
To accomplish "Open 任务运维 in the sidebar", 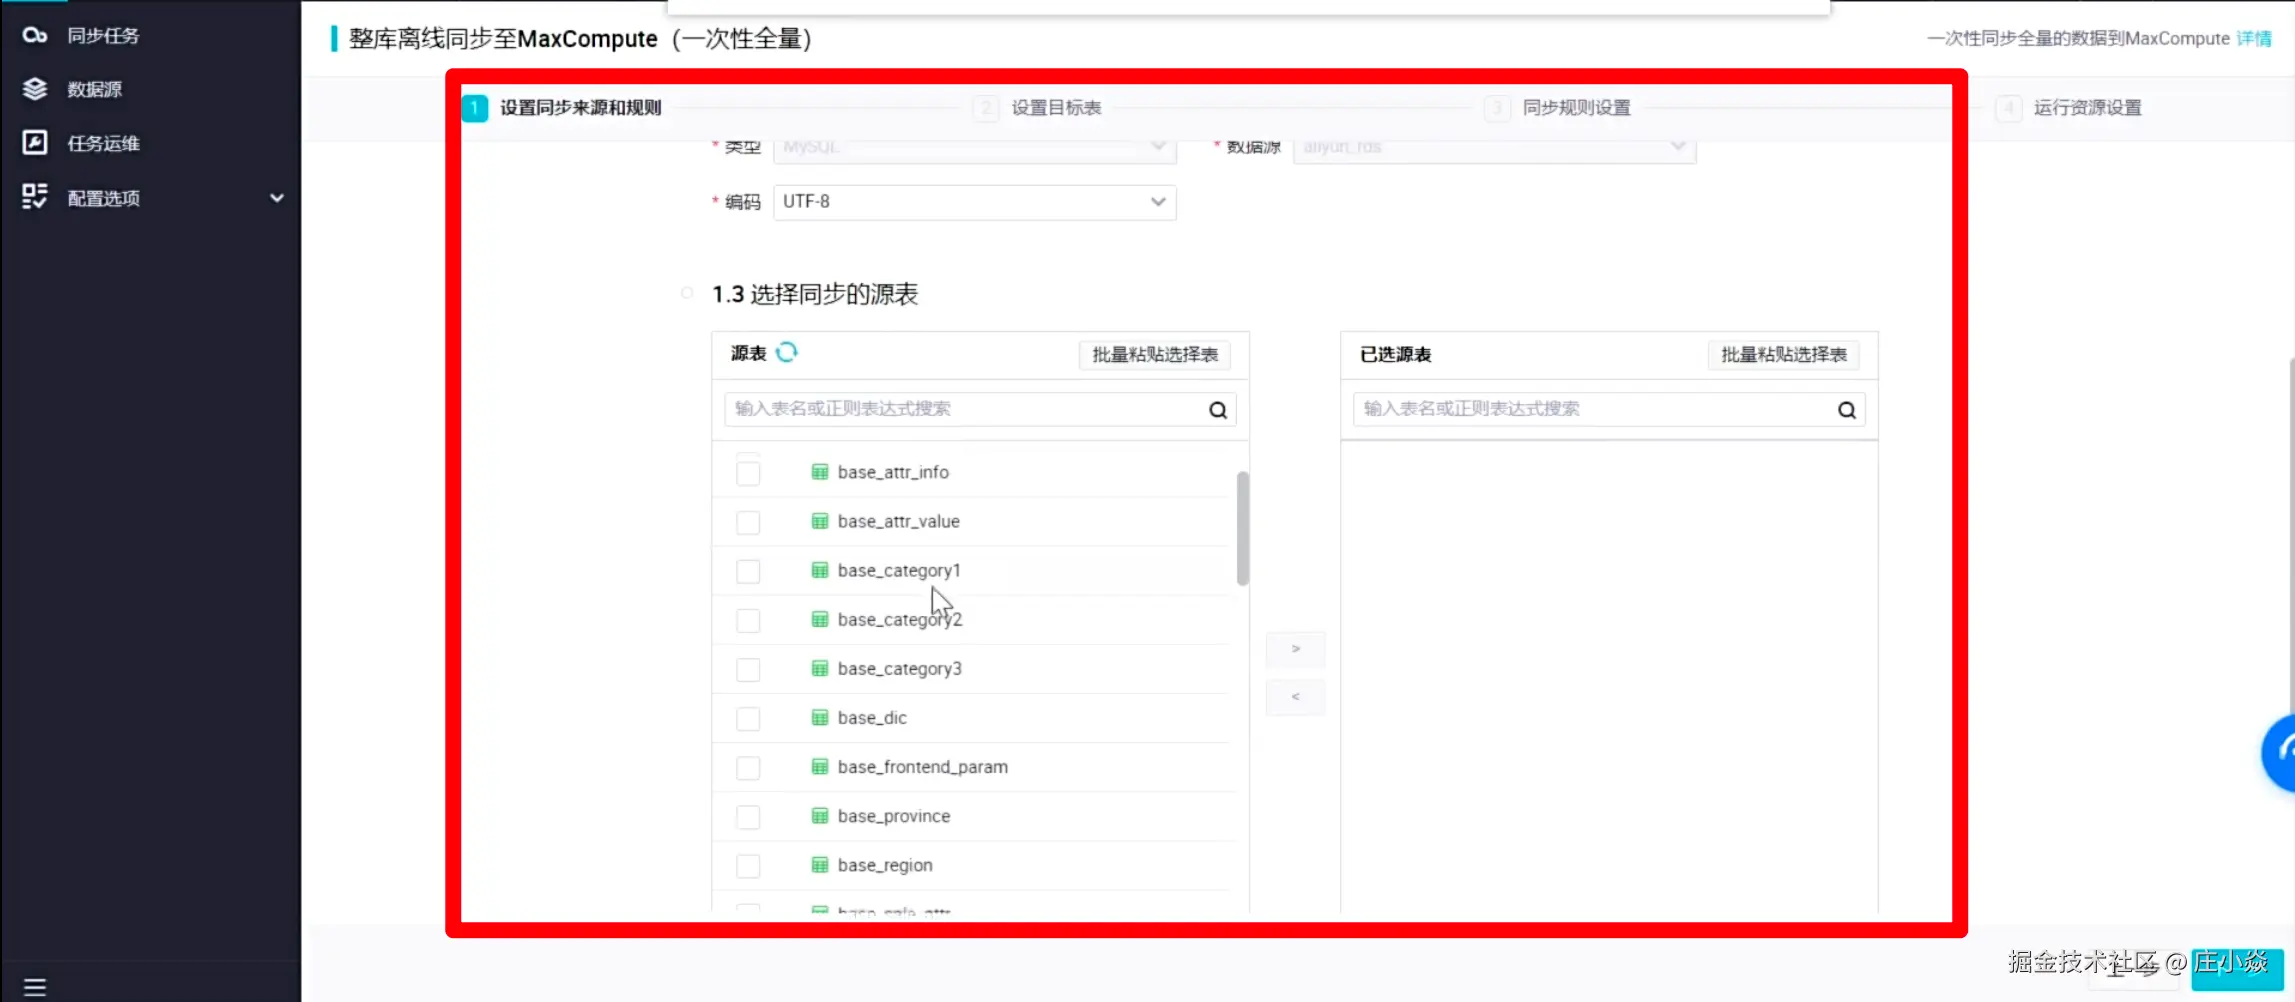I will (x=103, y=143).
